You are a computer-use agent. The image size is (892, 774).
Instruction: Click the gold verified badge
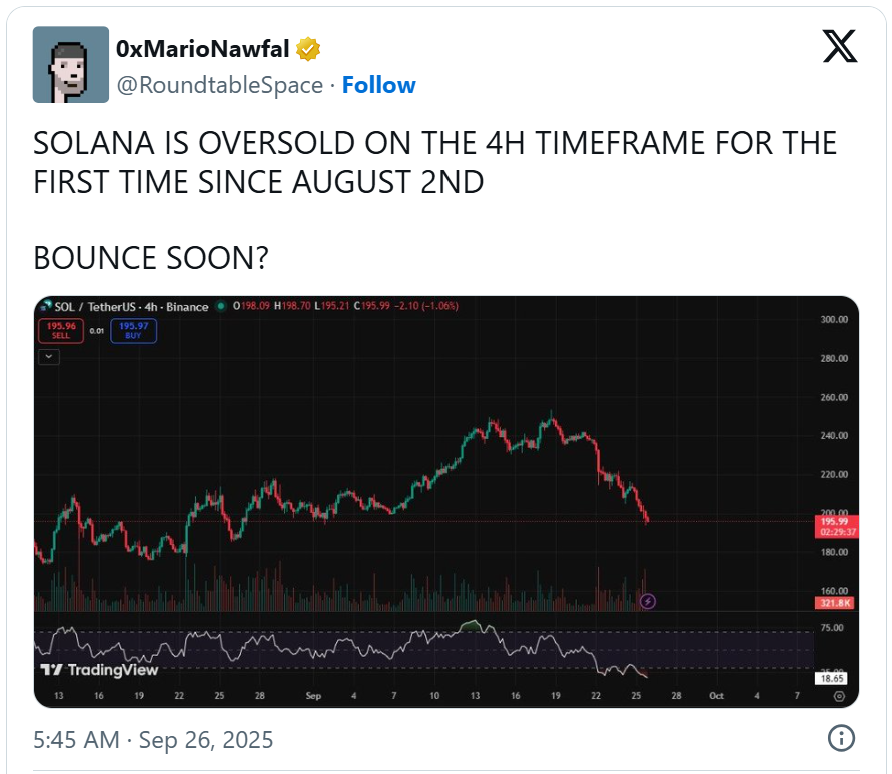308,48
